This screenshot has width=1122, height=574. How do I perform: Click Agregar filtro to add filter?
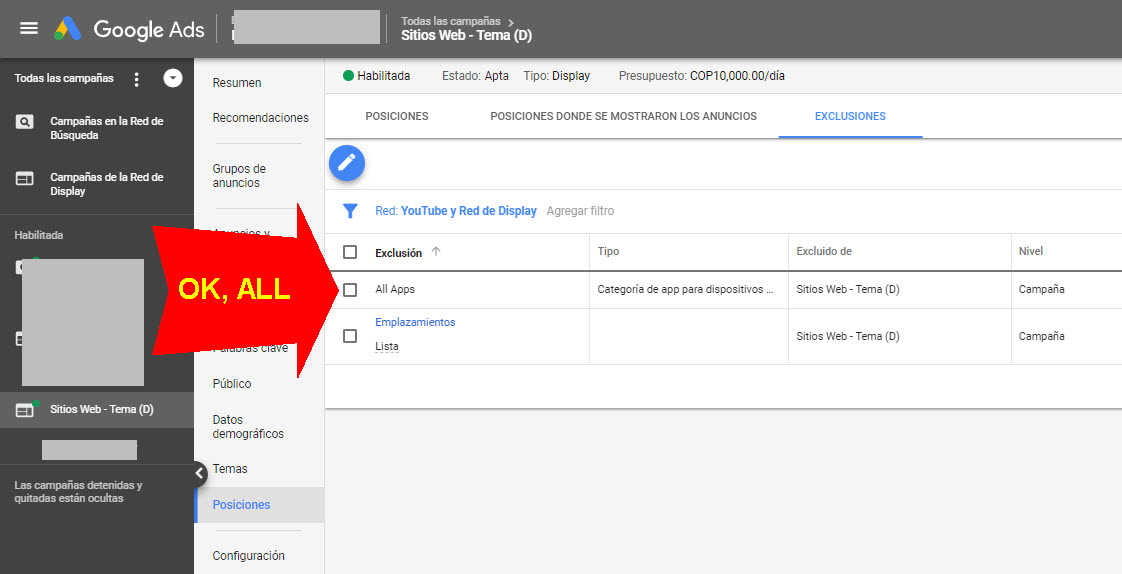(x=580, y=211)
